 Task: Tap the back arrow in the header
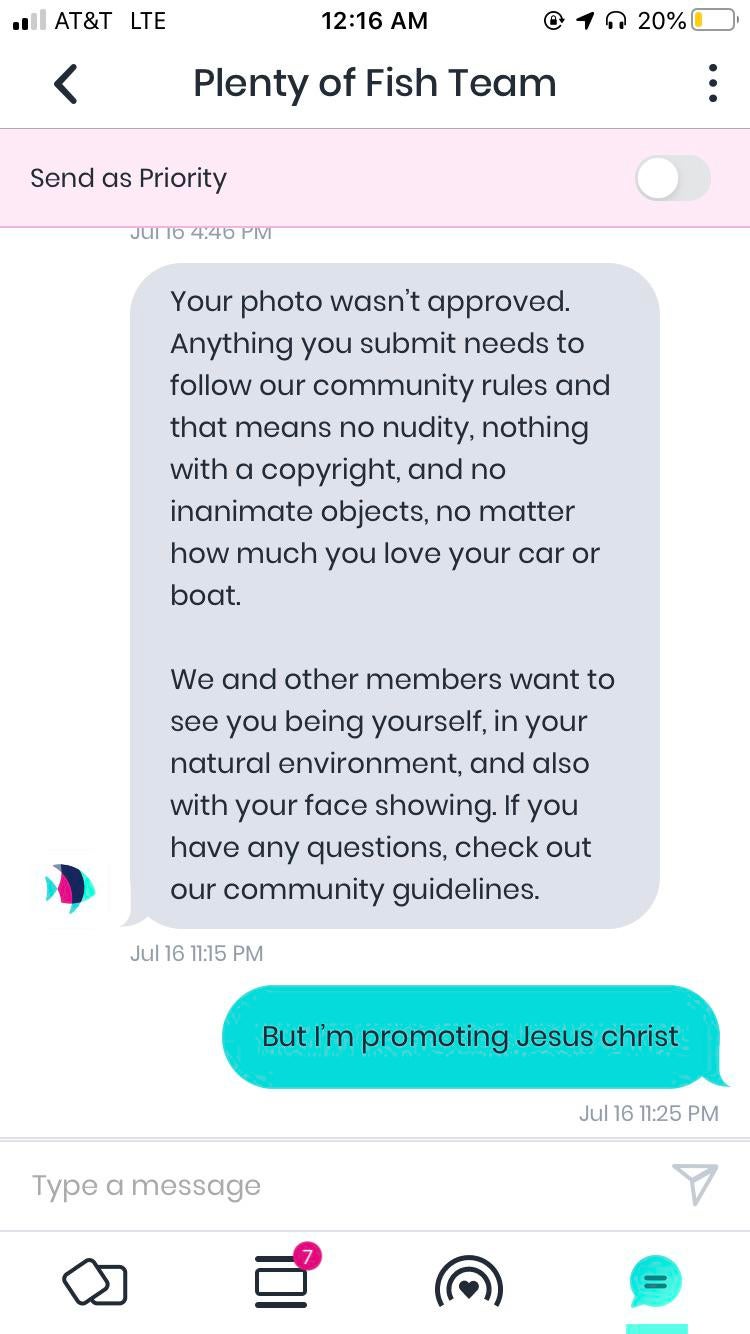coord(66,84)
